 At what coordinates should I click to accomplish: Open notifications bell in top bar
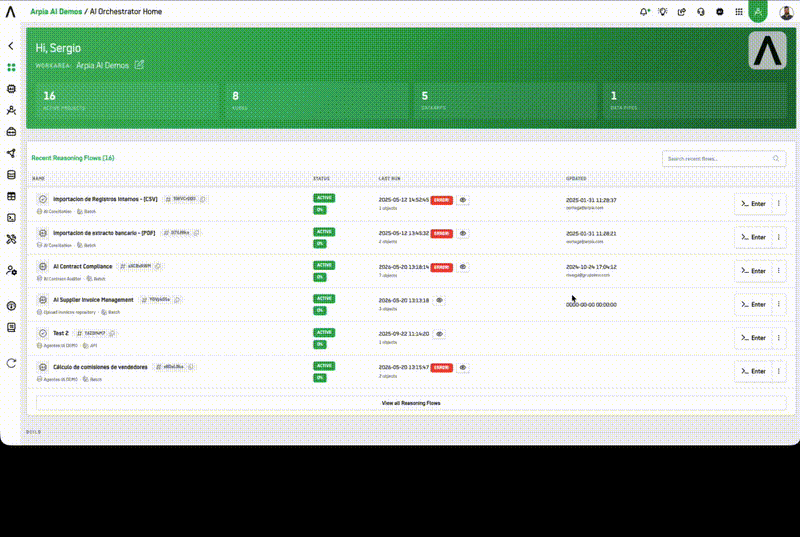click(644, 12)
